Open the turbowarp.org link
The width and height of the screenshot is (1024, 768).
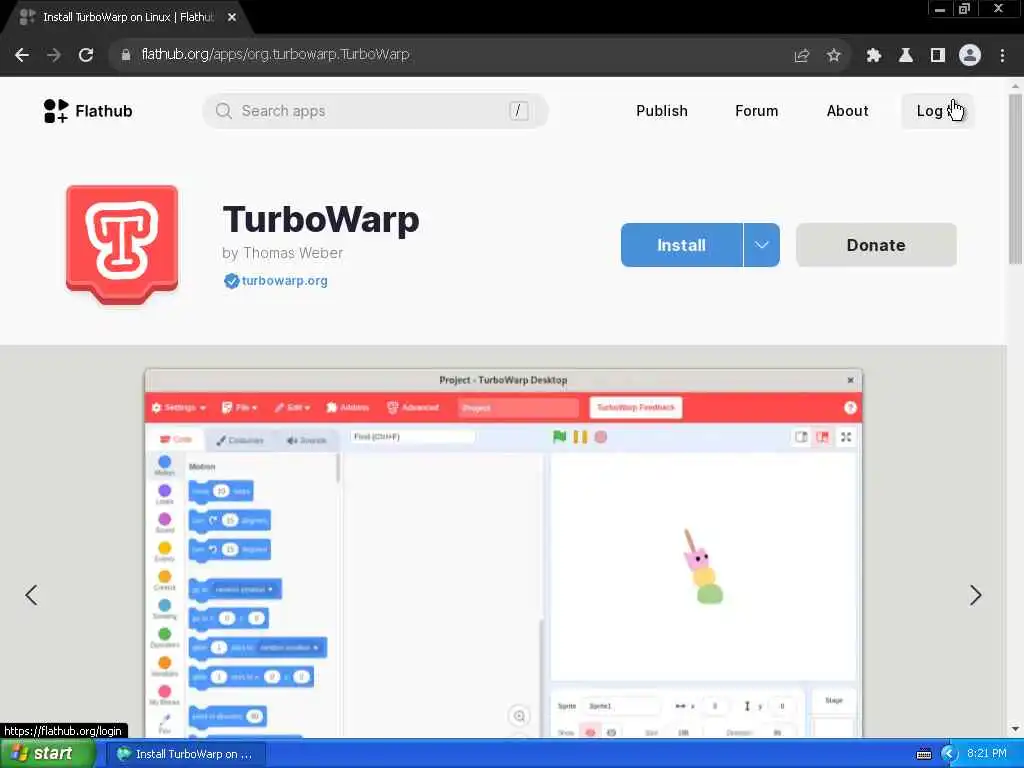[285, 281]
